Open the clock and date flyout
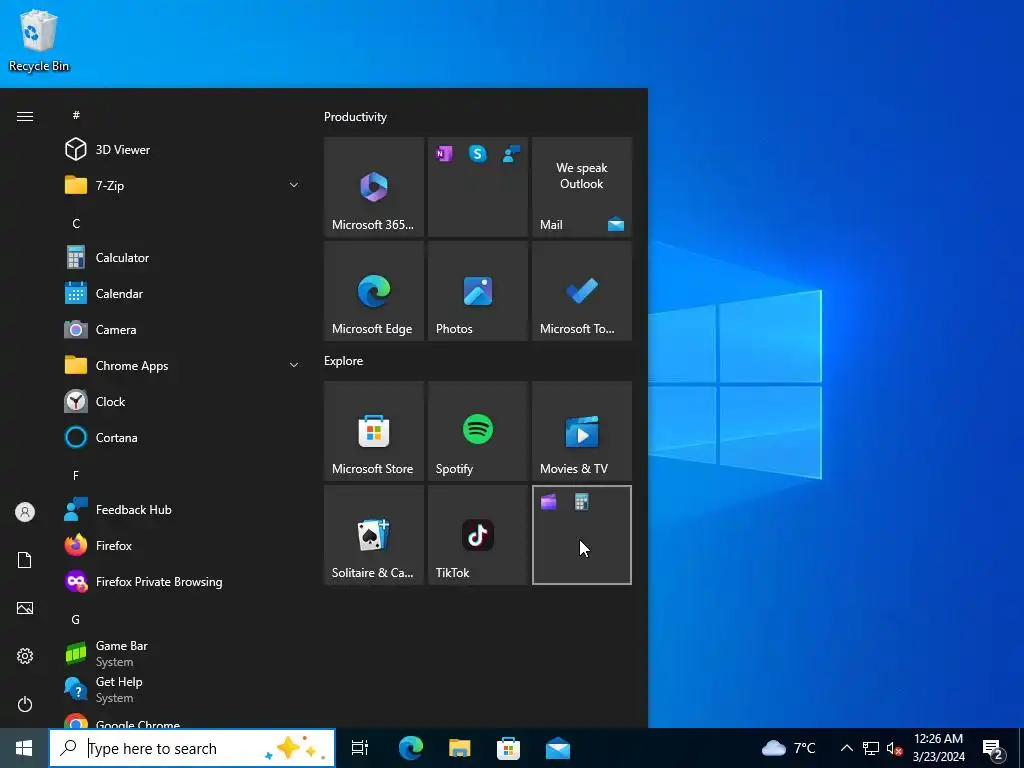 pyautogui.click(x=938, y=748)
